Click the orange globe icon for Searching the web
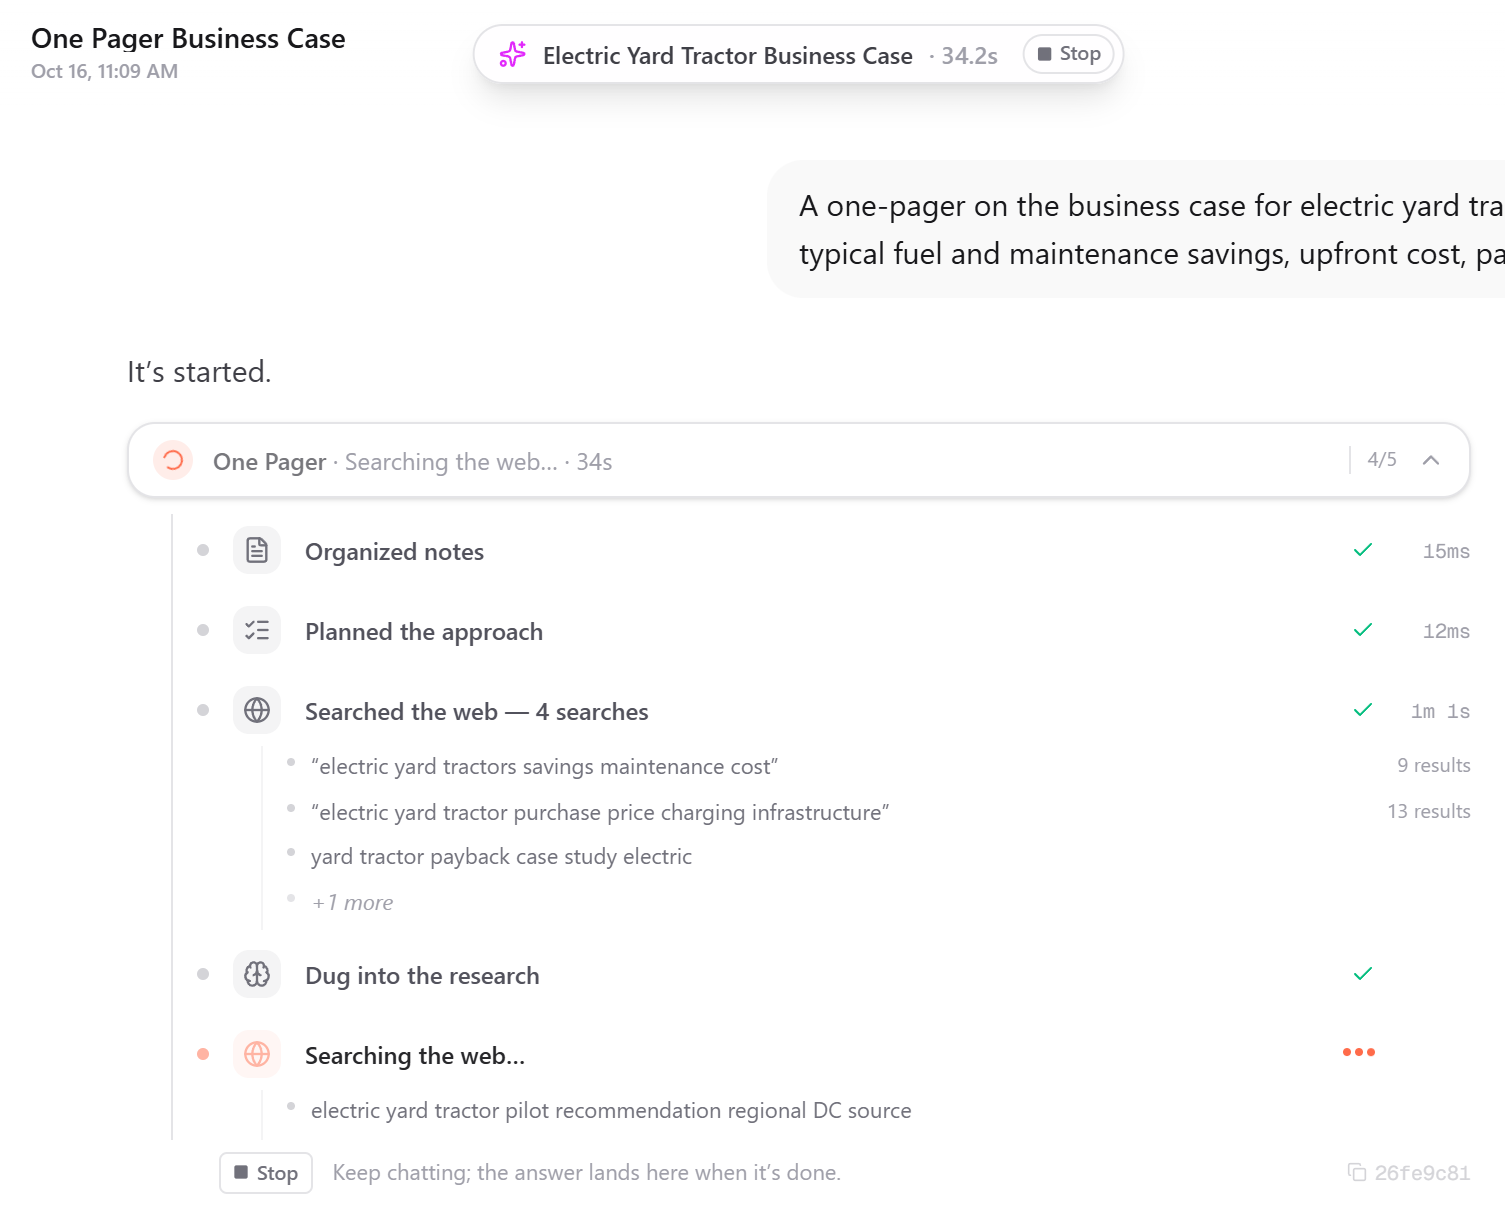1505x1224 pixels. pyautogui.click(x=257, y=1054)
